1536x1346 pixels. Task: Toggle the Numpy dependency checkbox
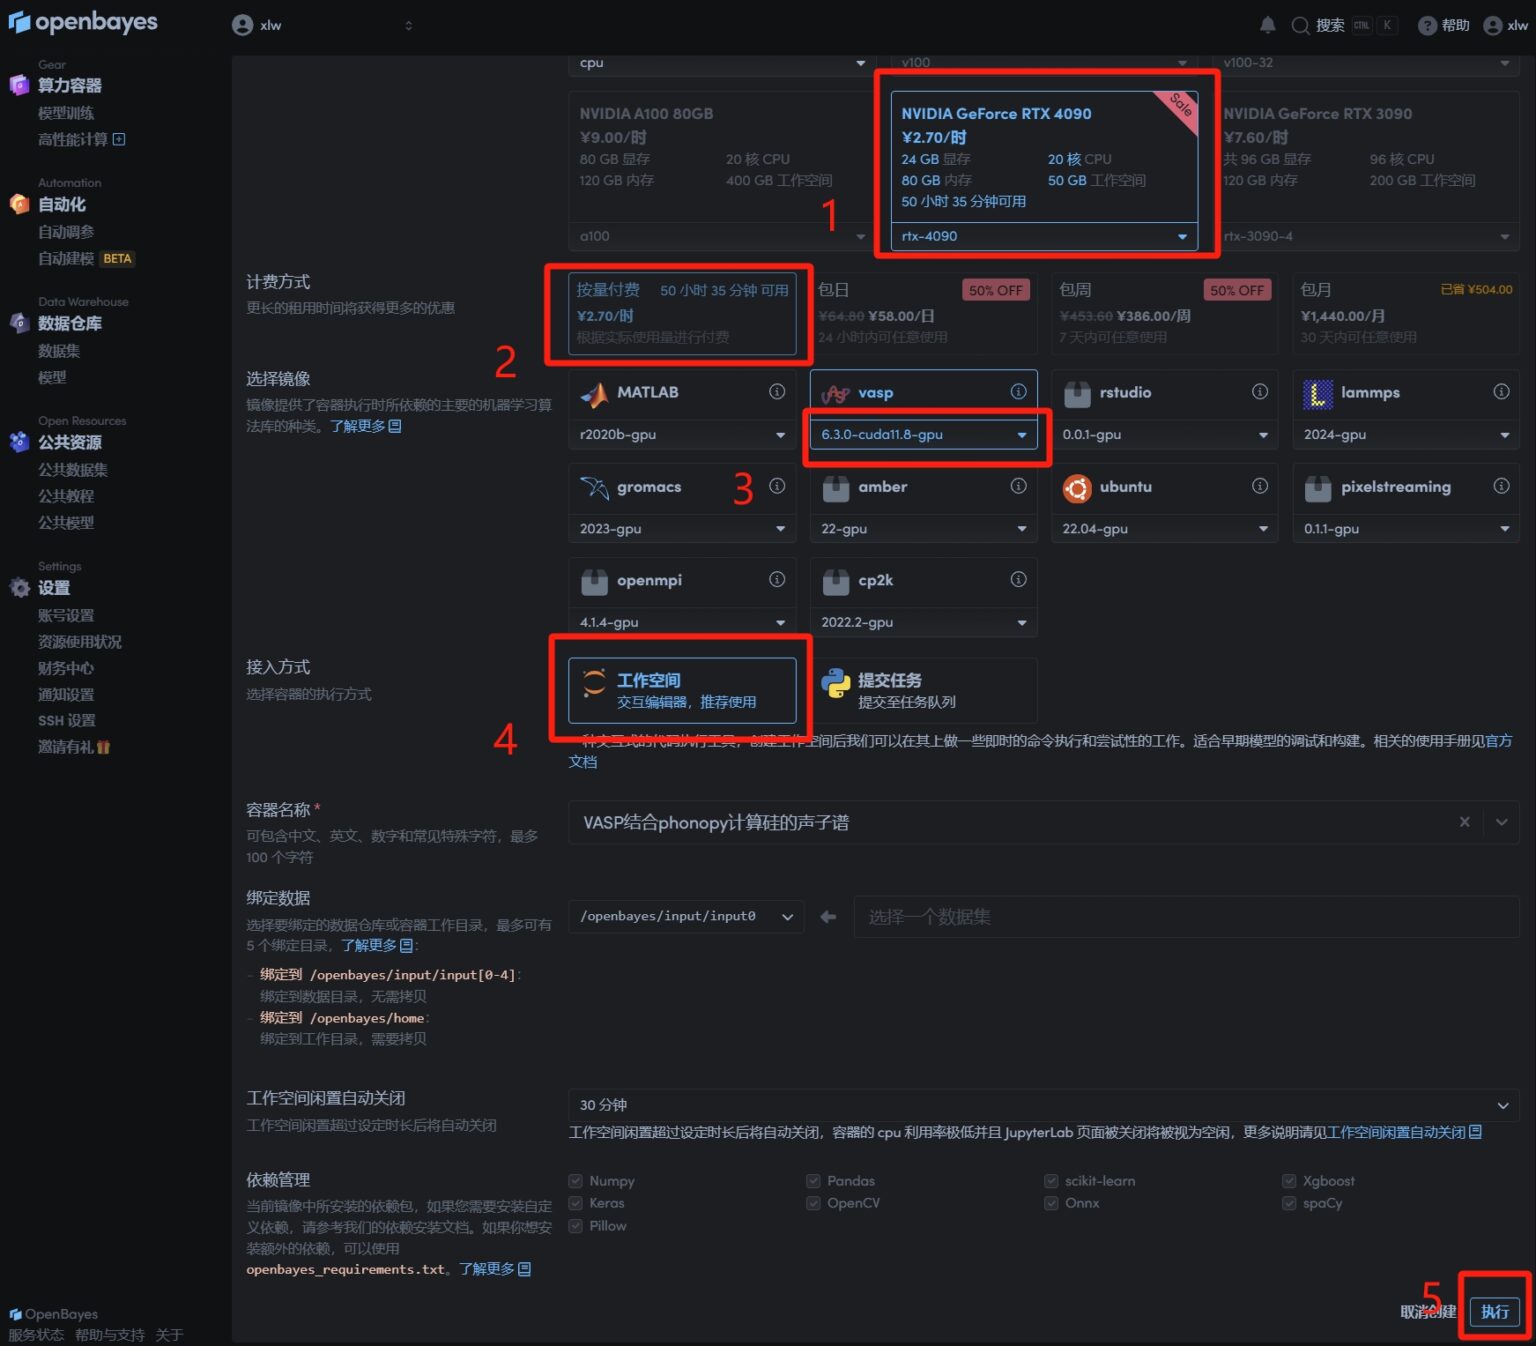point(576,1181)
